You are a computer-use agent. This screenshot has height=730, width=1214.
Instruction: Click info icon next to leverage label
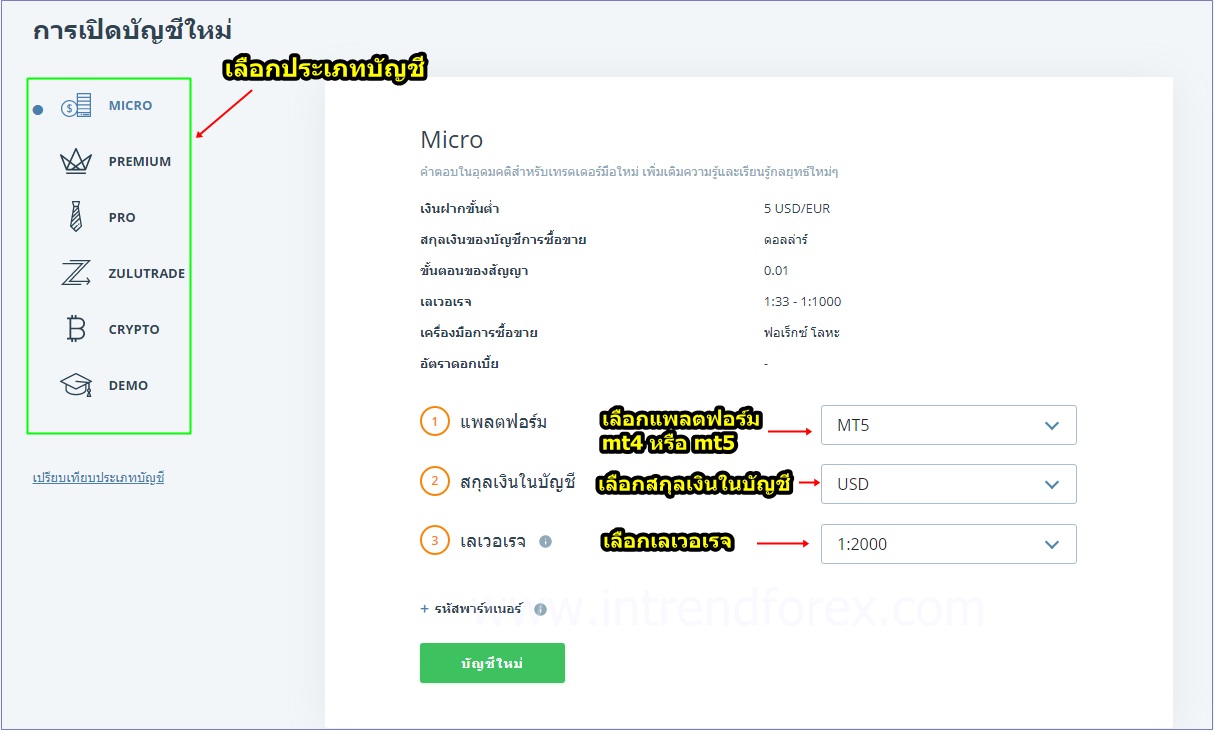(x=545, y=541)
